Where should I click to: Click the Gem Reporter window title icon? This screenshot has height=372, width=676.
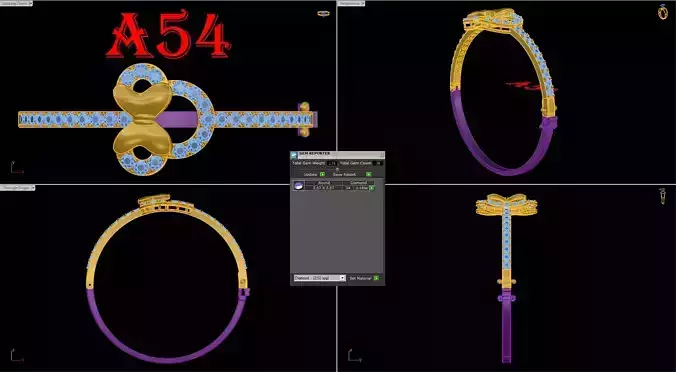pyautogui.click(x=294, y=155)
